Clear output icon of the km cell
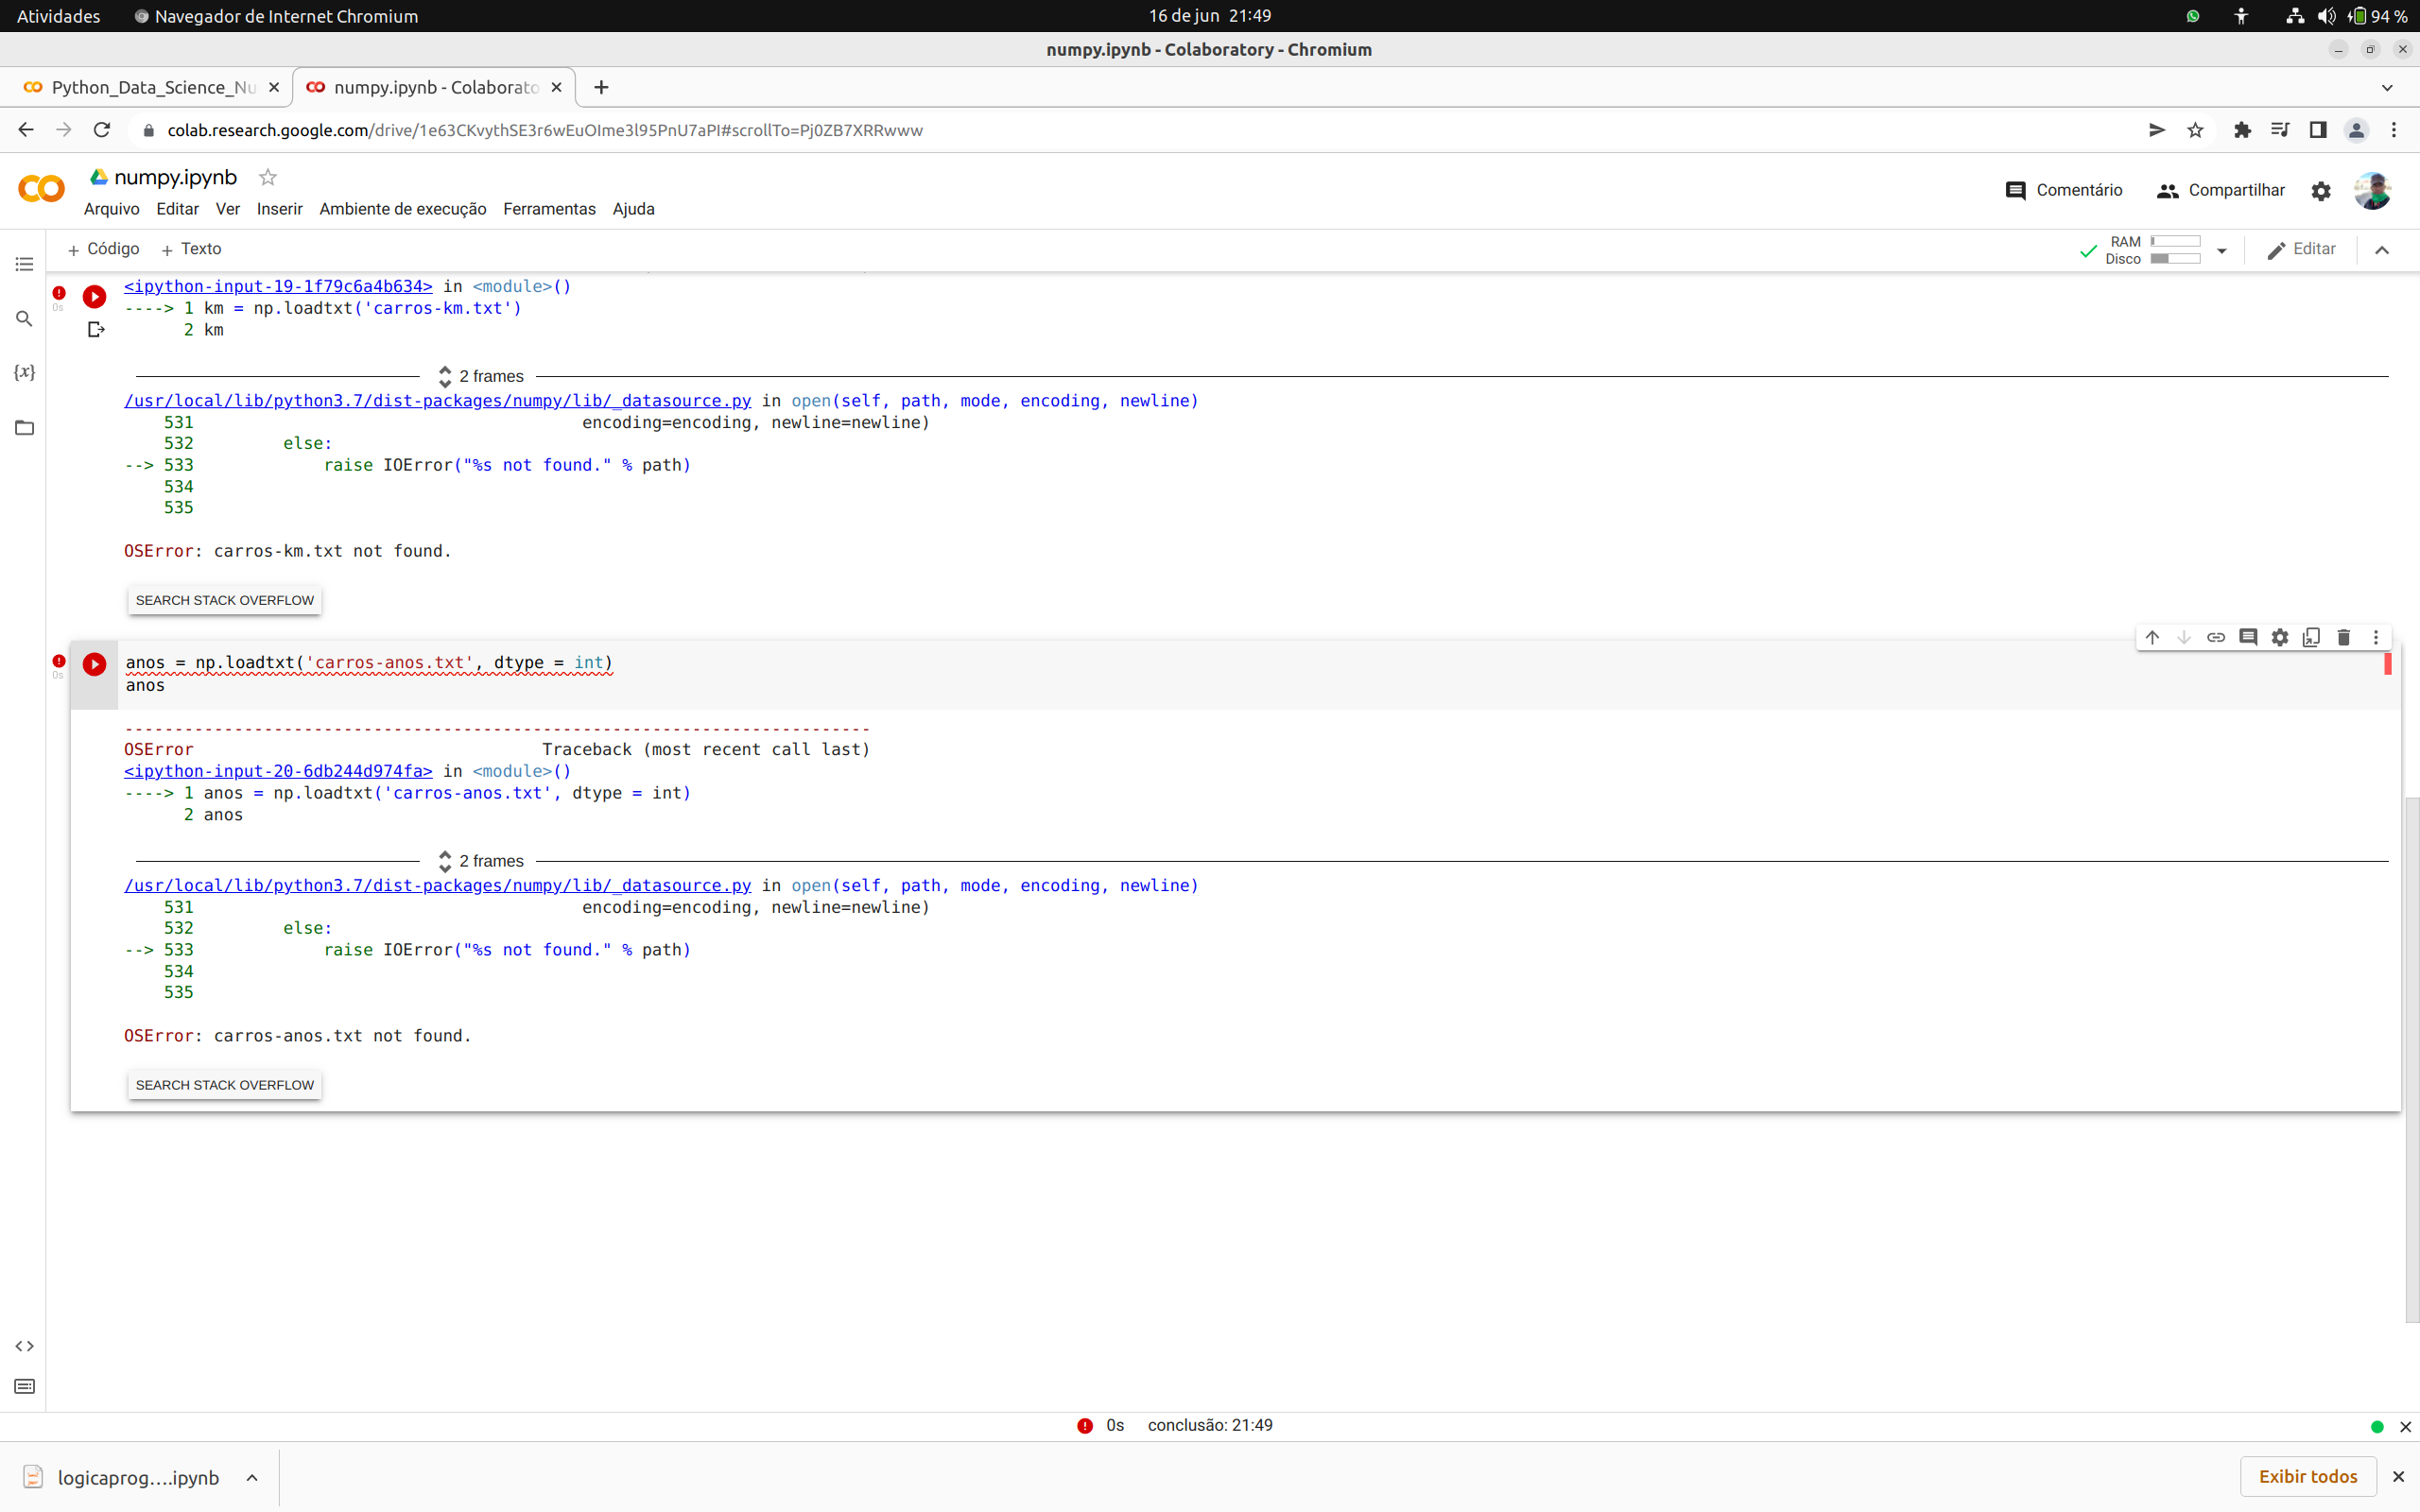 pyautogui.click(x=96, y=330)
